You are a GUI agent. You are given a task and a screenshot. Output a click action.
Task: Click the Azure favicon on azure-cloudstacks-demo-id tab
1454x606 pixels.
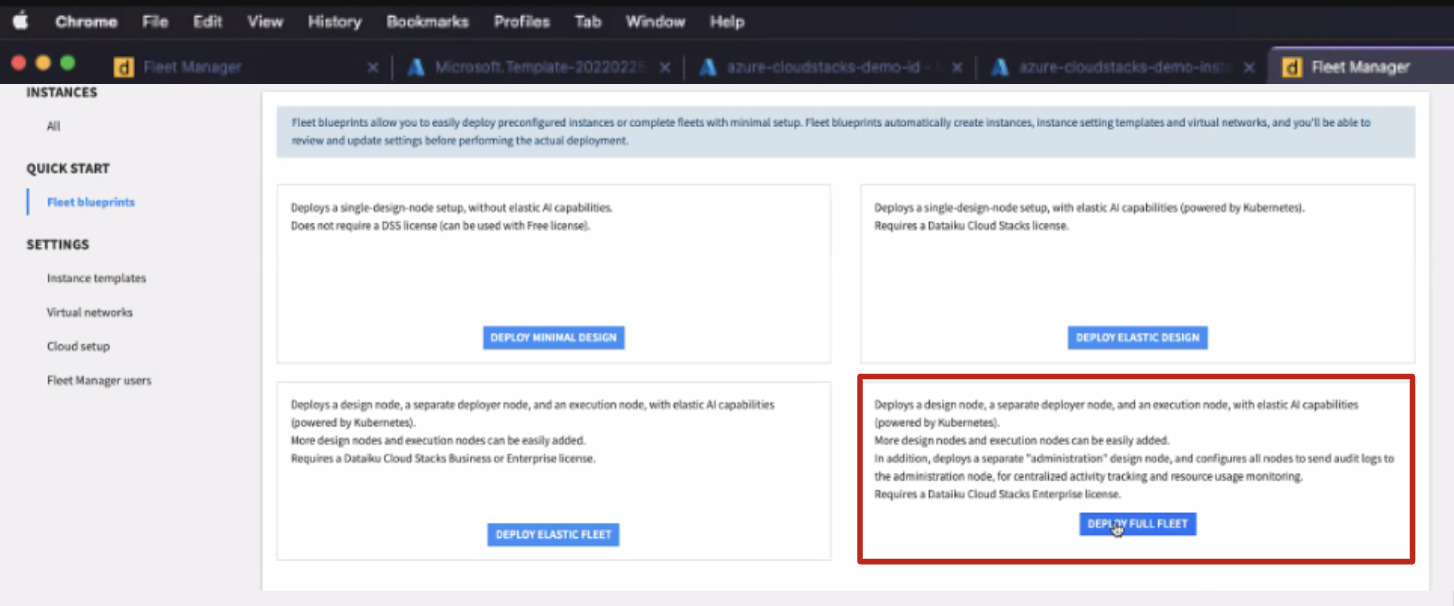coord(709,67)
